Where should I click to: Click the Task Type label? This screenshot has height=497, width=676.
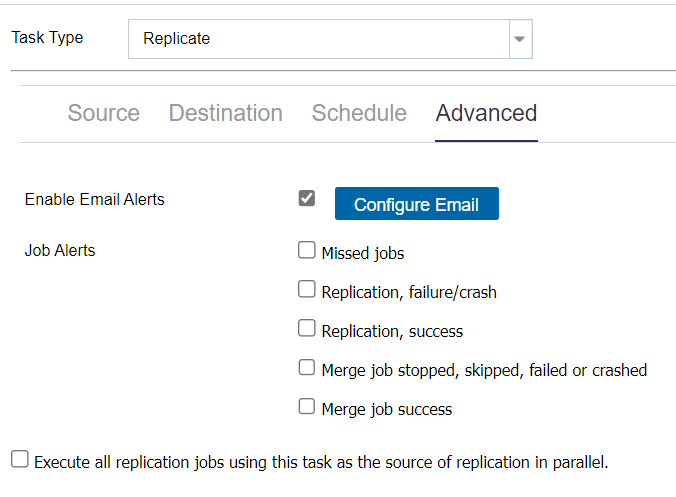pyautogui.click(x=47, y=38)
